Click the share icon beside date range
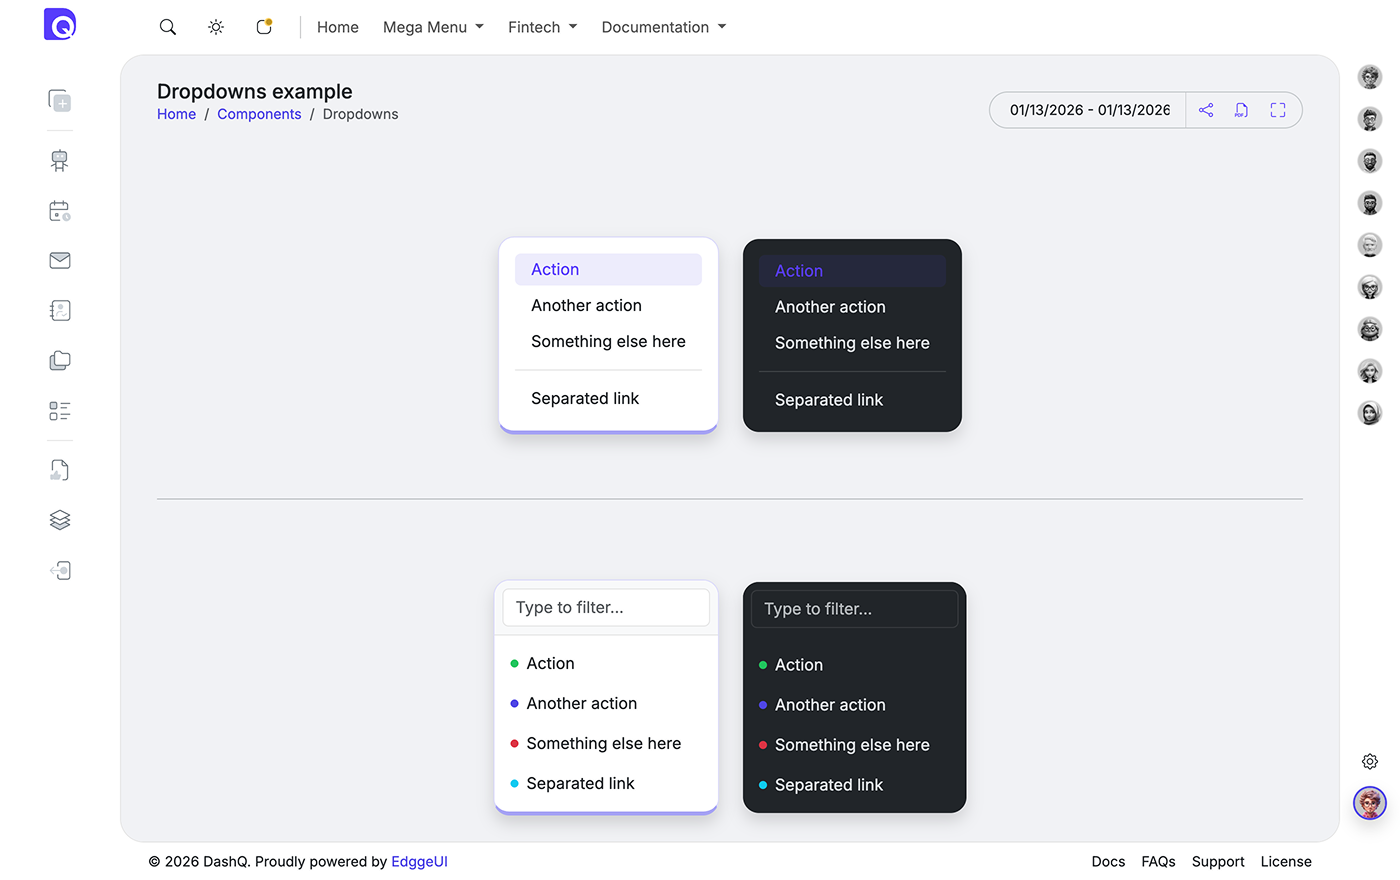Image resolution: width=1400 pixels, height=880 pixels. (x=1206, y=110)
